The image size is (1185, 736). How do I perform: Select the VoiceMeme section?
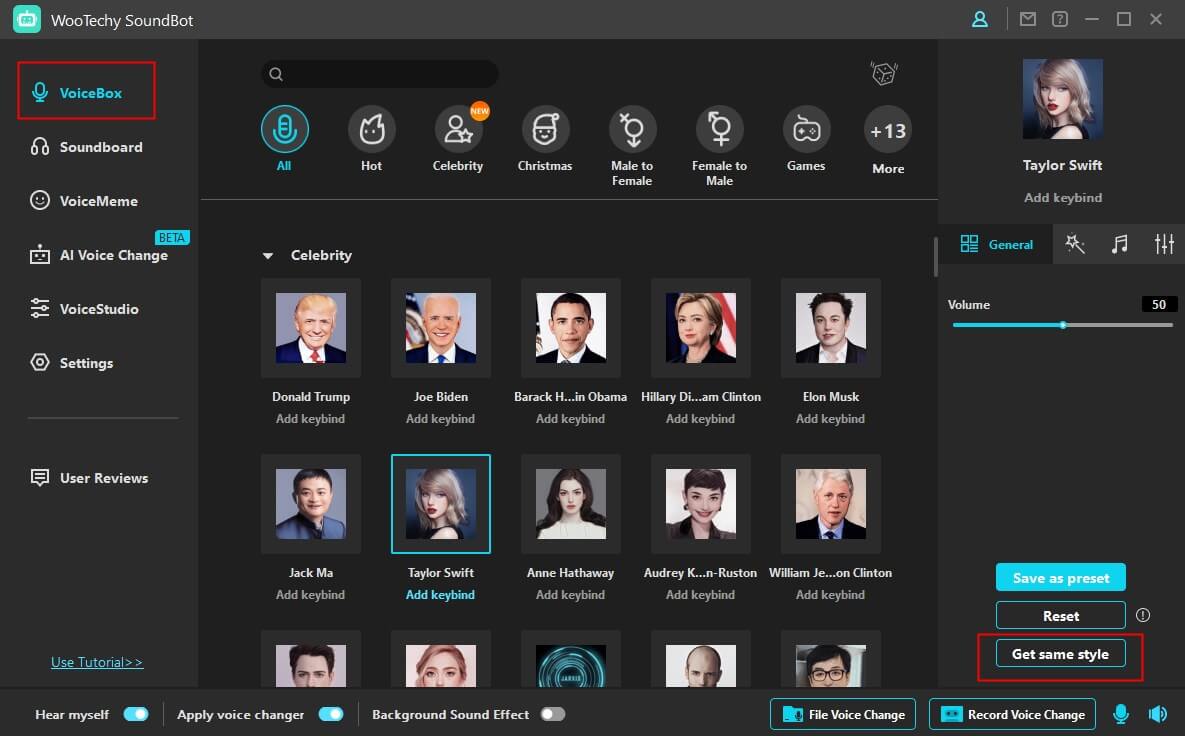click(x=99, y=200)
